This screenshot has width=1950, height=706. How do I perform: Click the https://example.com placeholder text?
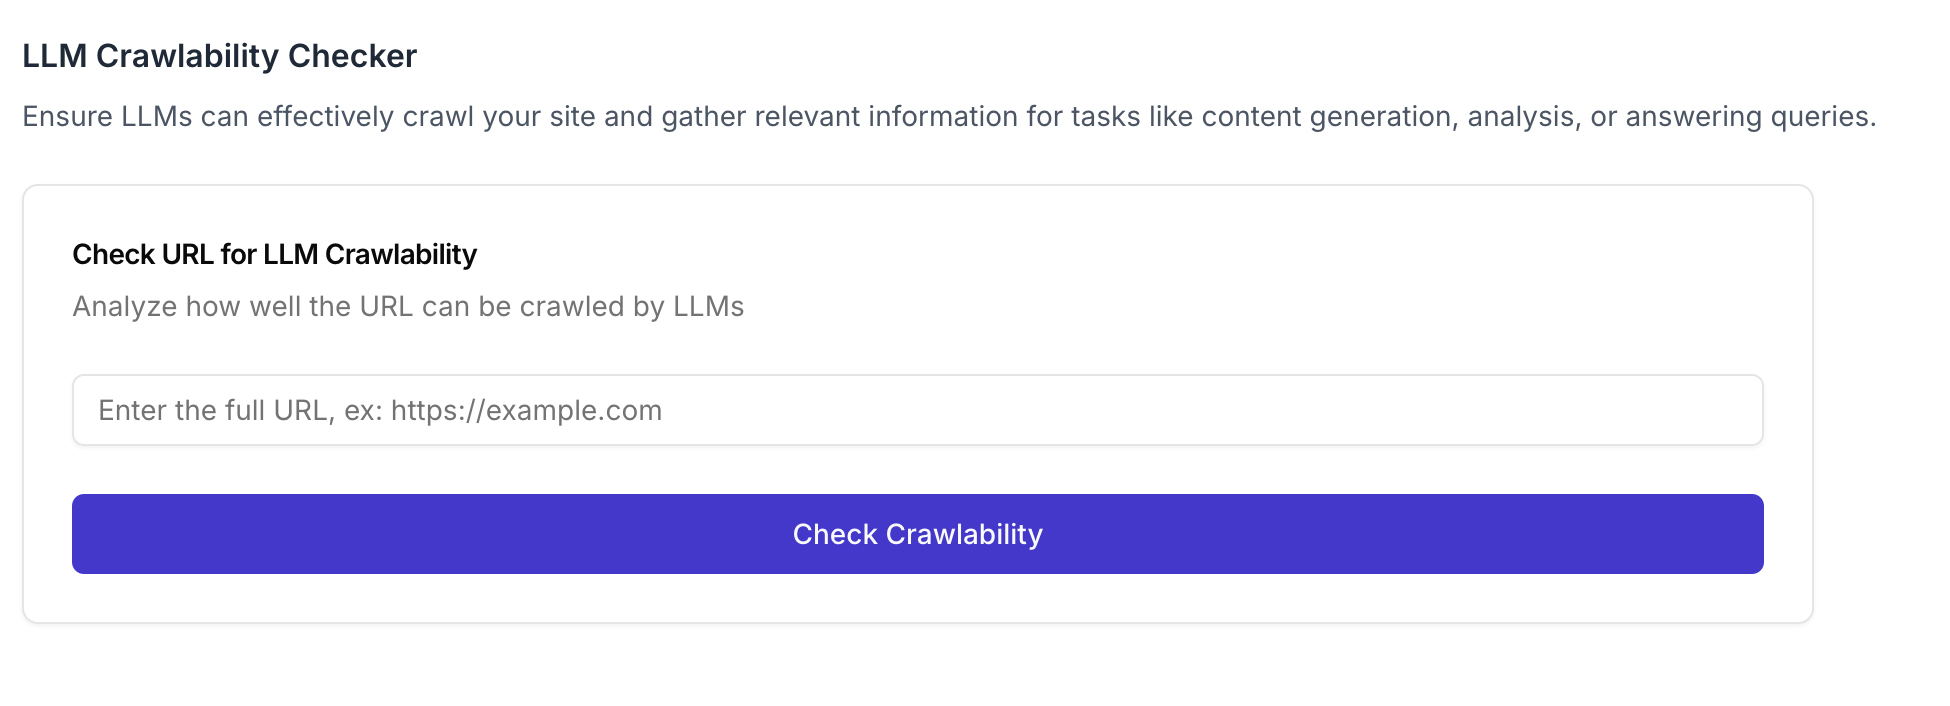[526, 410]
